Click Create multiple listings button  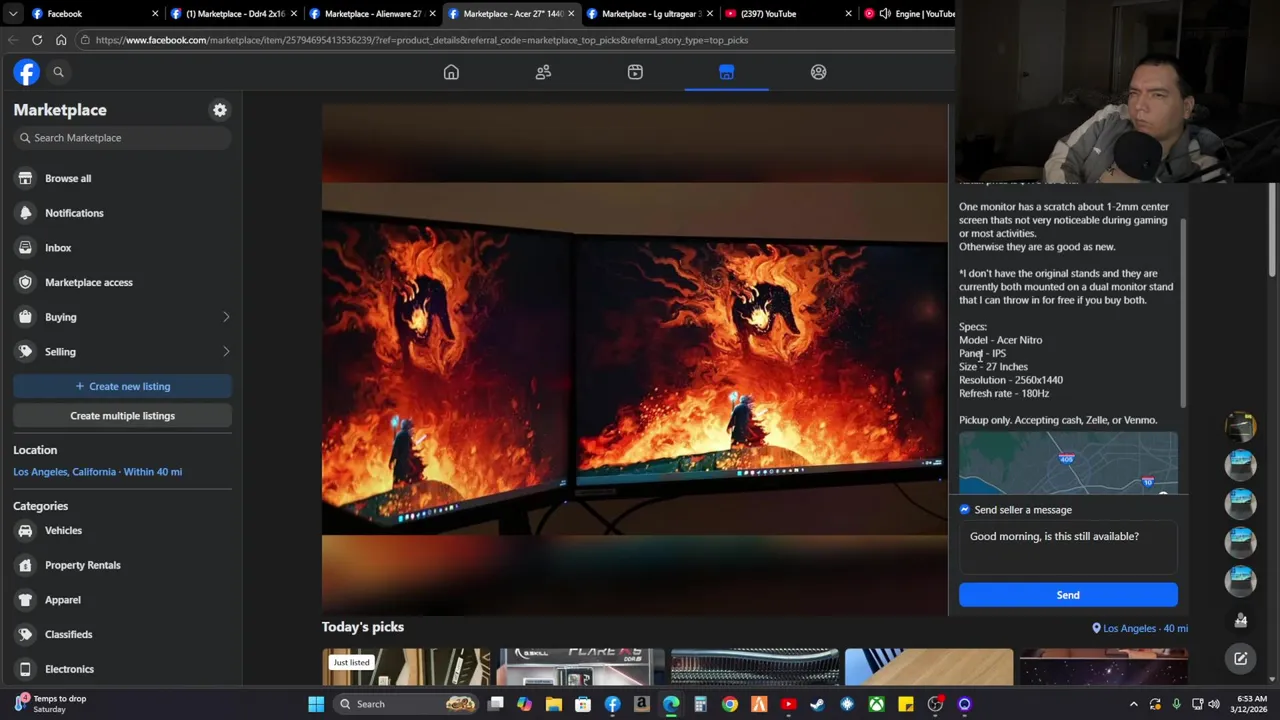(122, 416)
